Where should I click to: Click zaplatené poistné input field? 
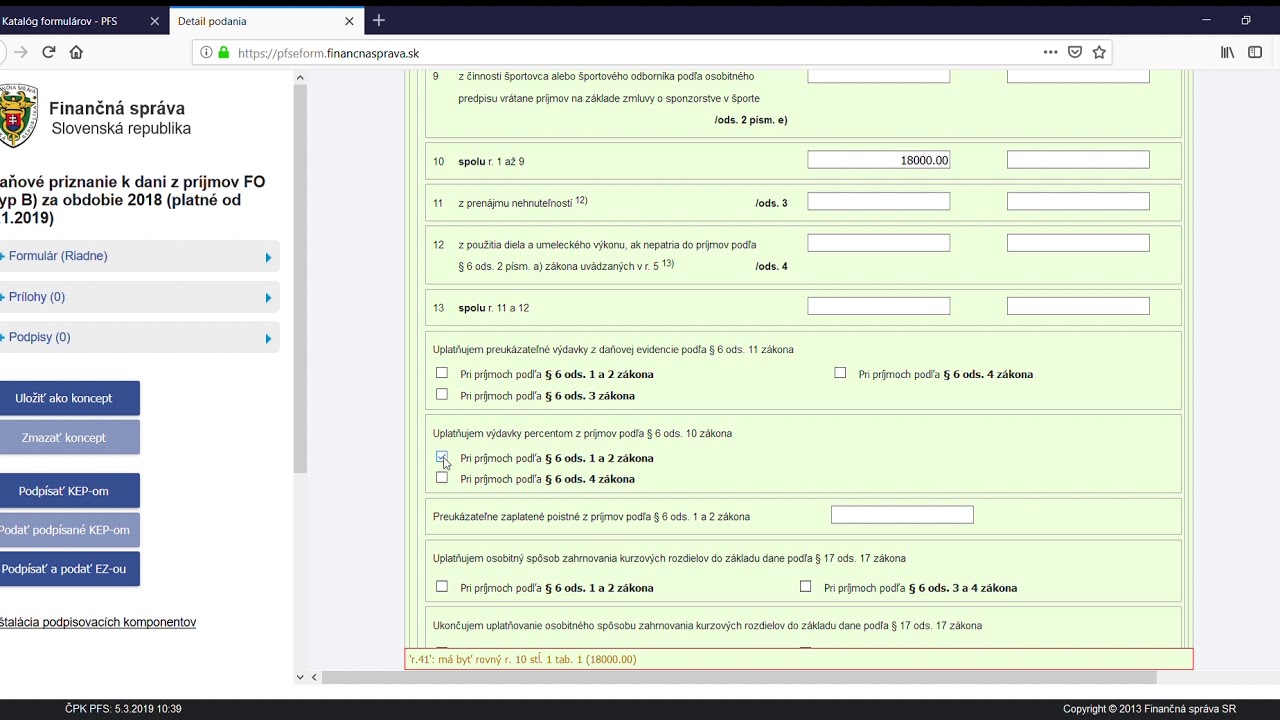pyautogui.click(x=902, y=515)
